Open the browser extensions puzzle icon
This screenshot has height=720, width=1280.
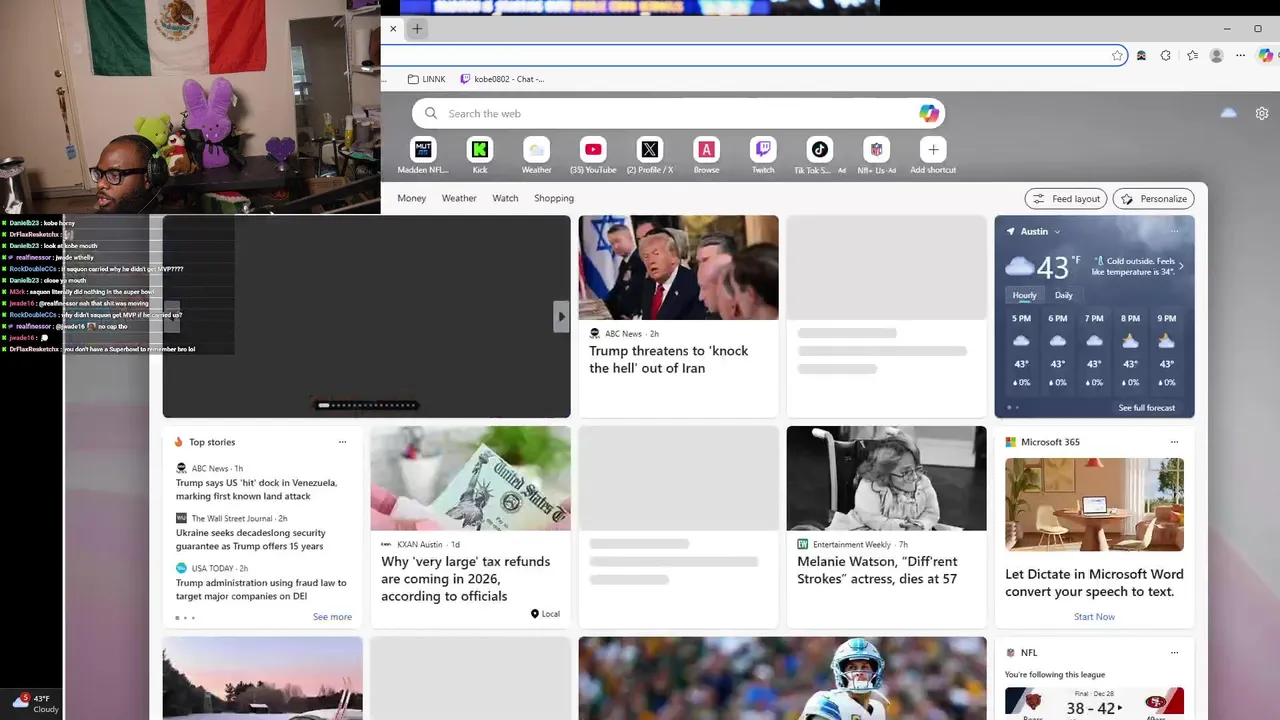[x=1166, y=56]
